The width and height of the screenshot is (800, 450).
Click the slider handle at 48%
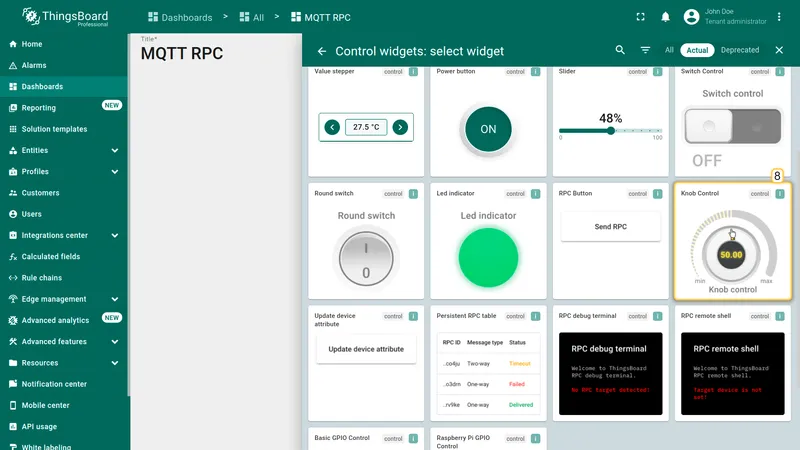pyautogui.click(x=611, y=131)
